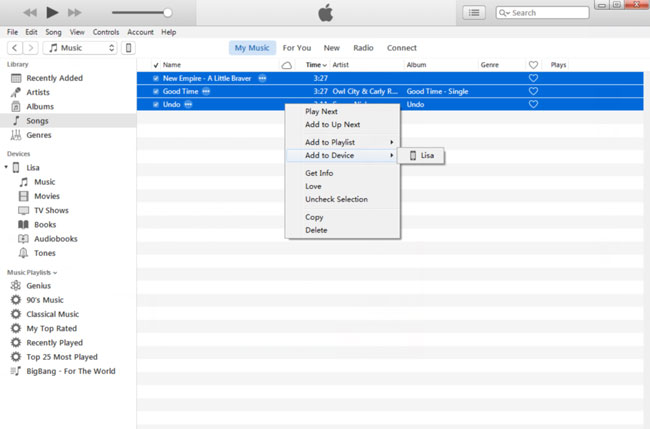Viewport: 650px width, 429px height.
Task: Open more options for Good Time song
Action: (x=206, y=91)
